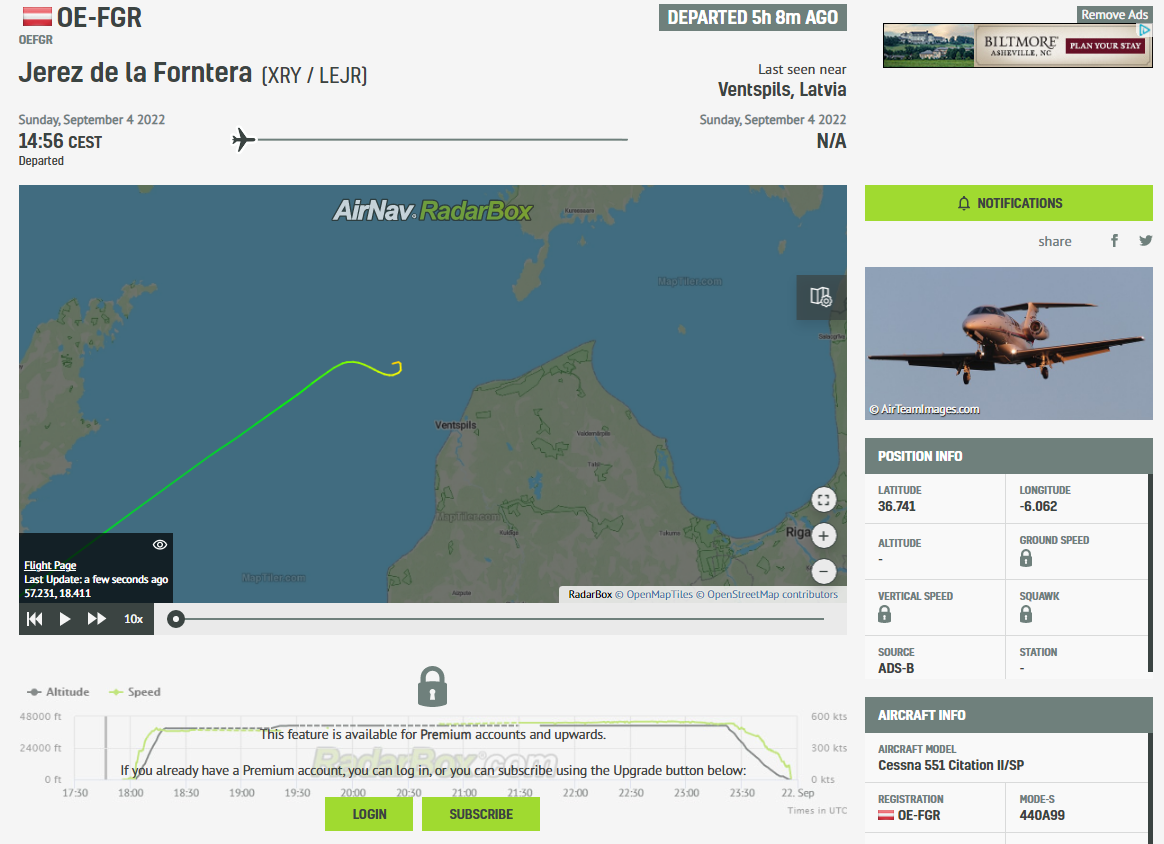Click the POSITION INFO header
This screenshot has height=844, width=1164.
[x=1009, y=457]
